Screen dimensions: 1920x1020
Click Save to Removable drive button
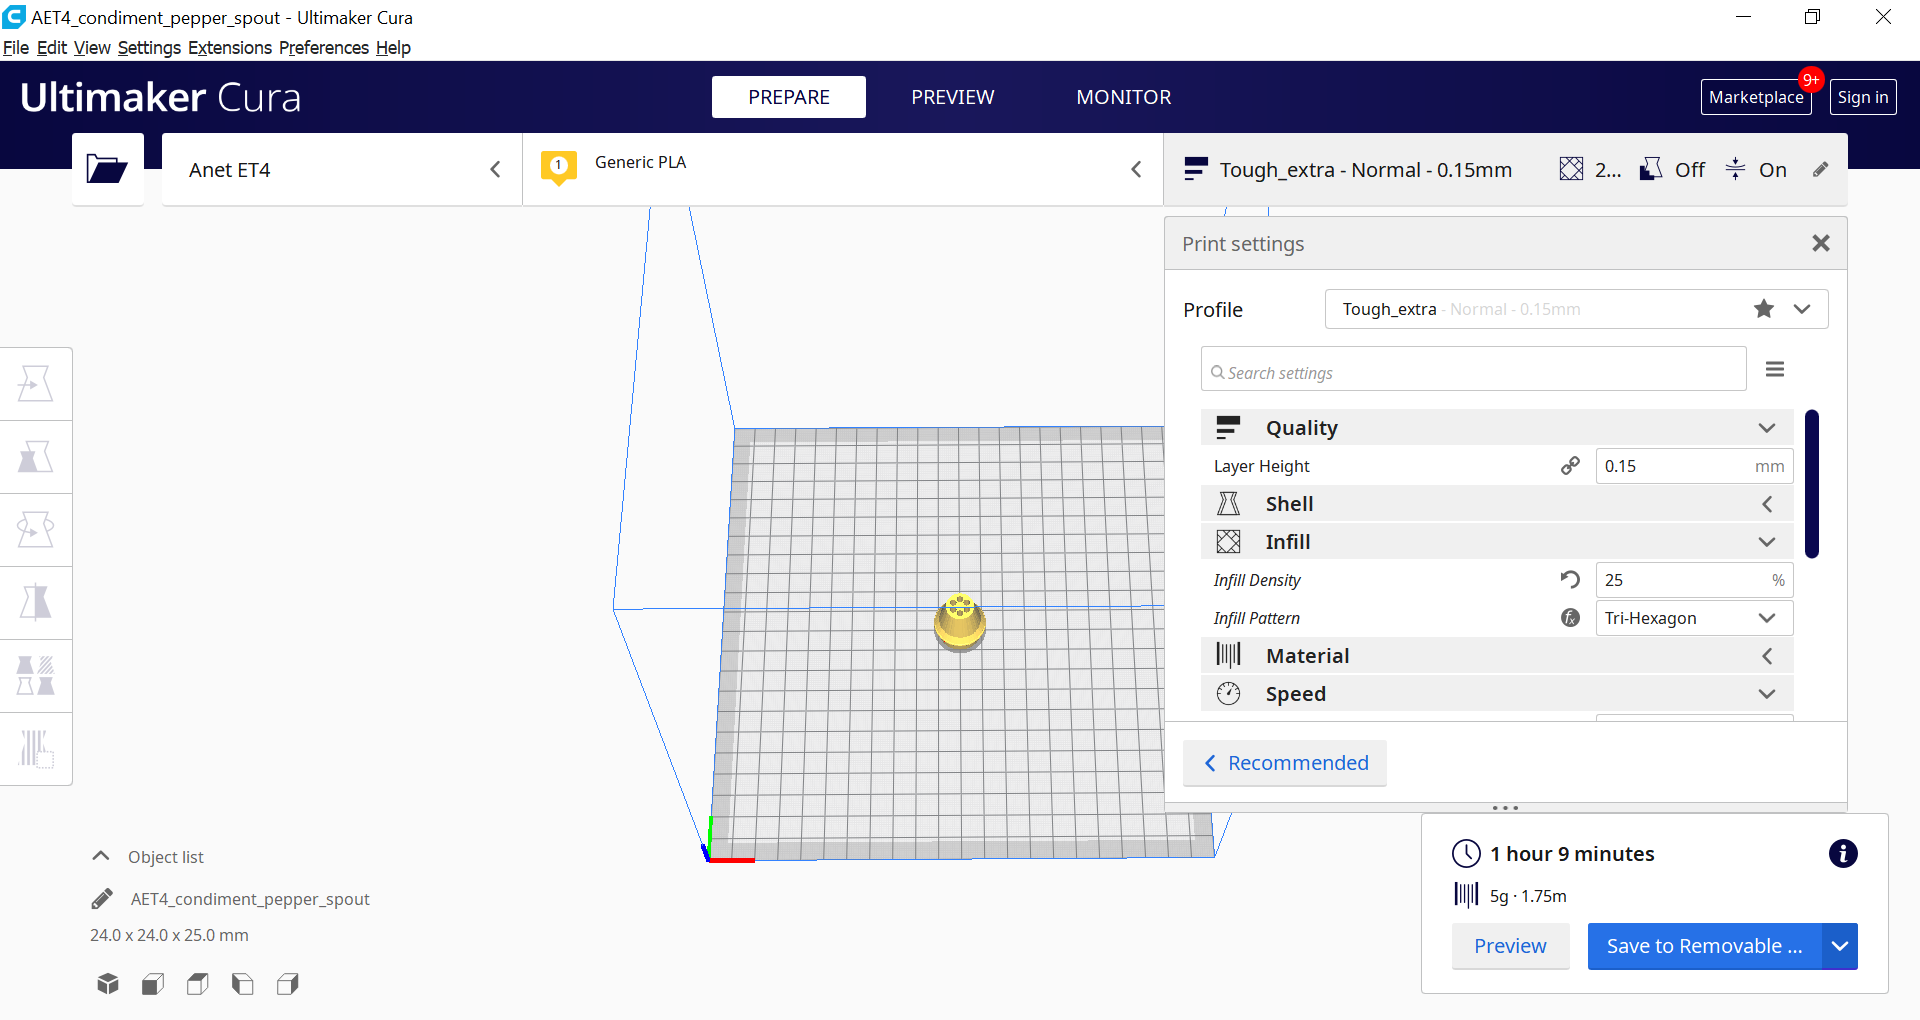click(1705, 946)
